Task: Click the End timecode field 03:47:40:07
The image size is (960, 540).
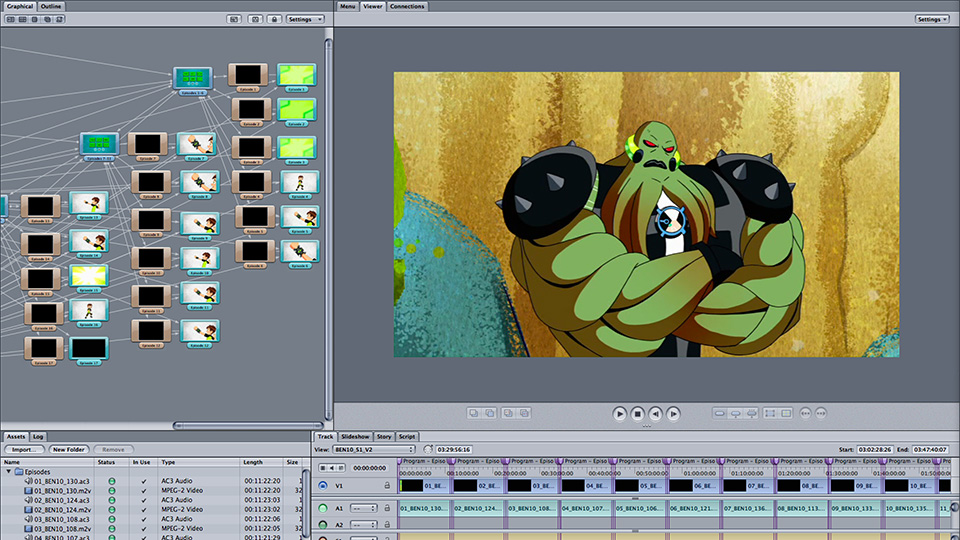Action: [x=930, y=449]
